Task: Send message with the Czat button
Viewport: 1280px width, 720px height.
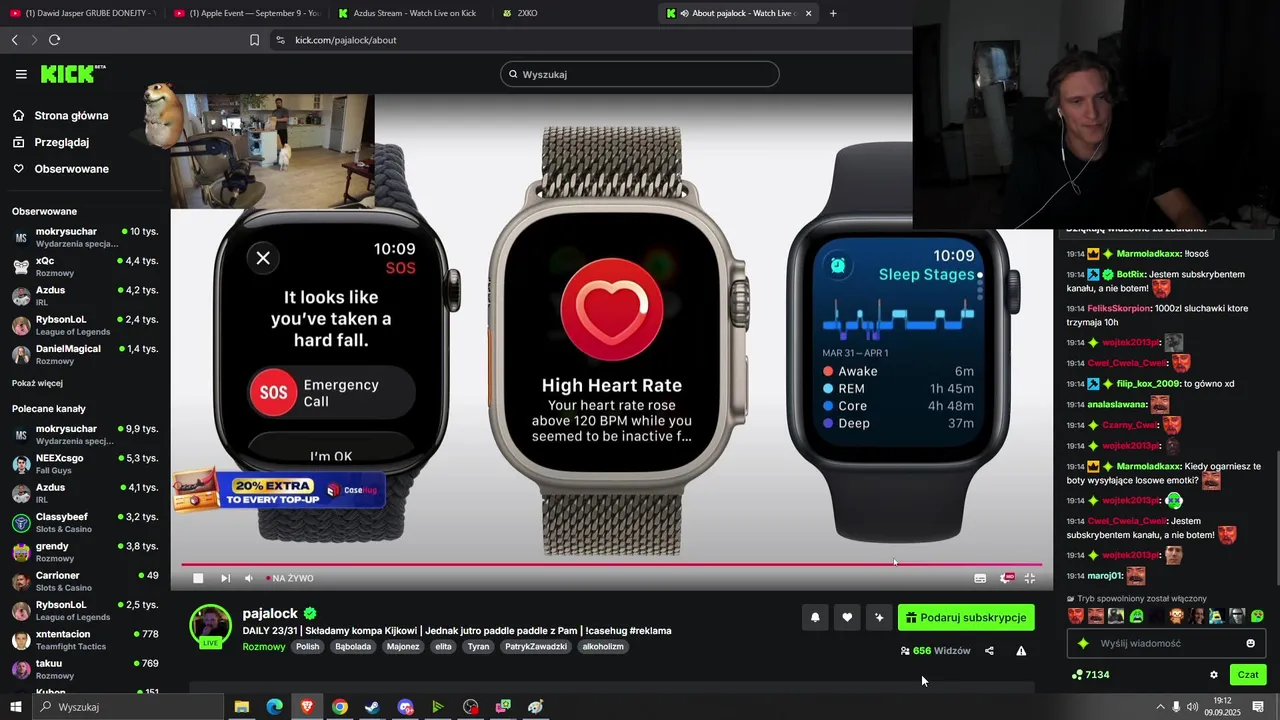Action: coord(1248,675)
